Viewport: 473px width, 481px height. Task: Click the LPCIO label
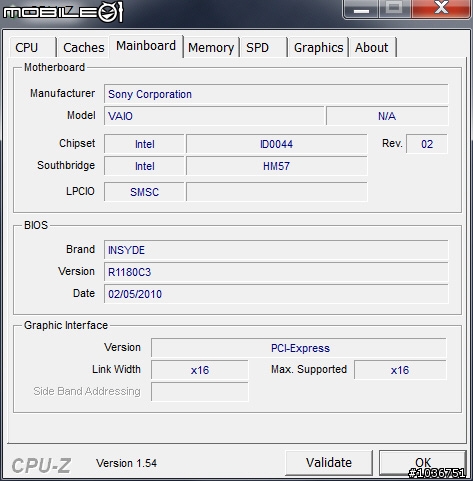(x=80, y=191)
